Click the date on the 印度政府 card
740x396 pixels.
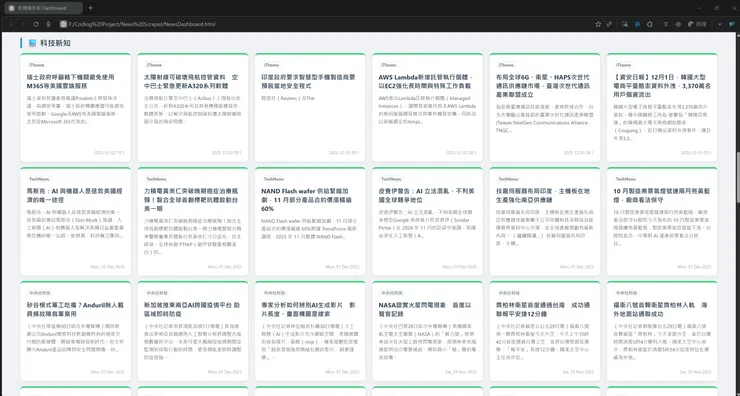[x=344, y=153]
